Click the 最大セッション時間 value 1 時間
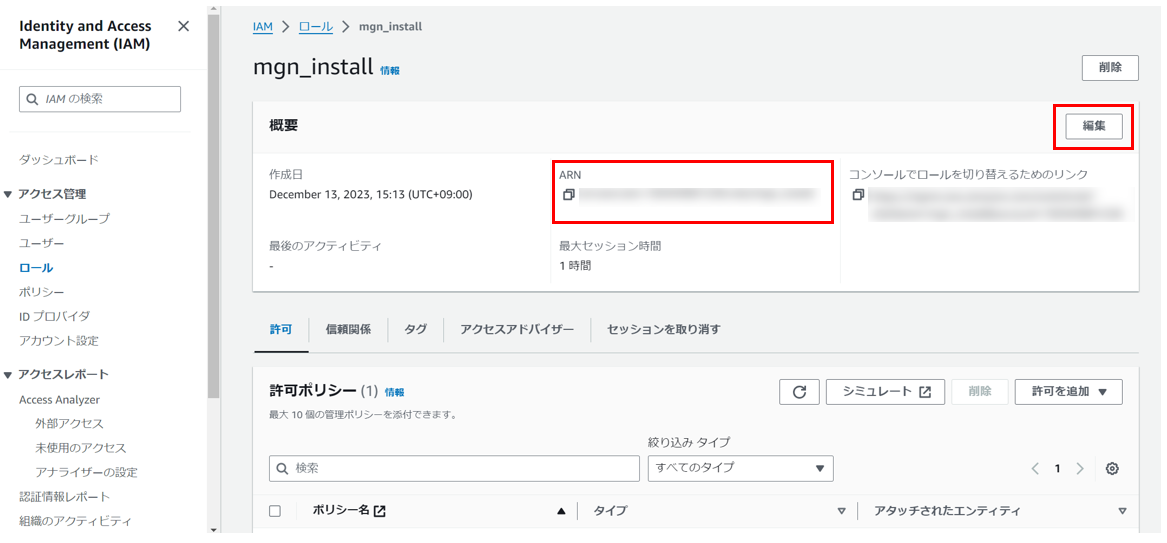 tap(575, 266)
